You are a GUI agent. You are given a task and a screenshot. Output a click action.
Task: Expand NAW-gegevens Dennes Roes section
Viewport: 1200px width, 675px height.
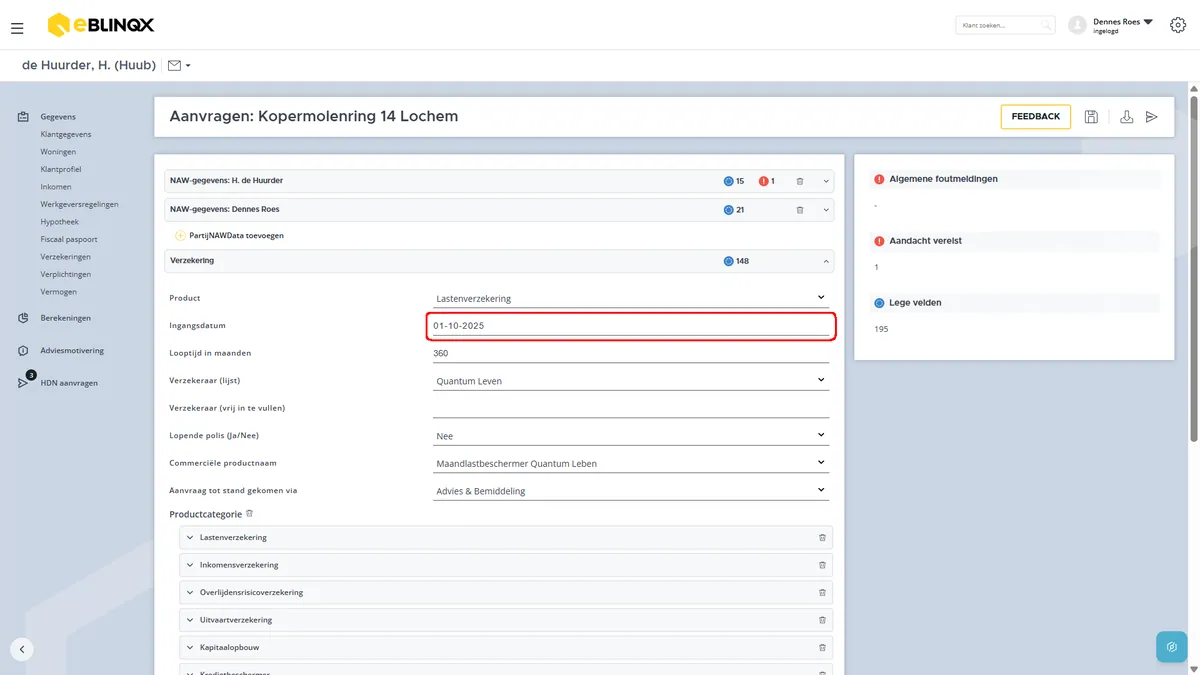click(x=826, y=210)
